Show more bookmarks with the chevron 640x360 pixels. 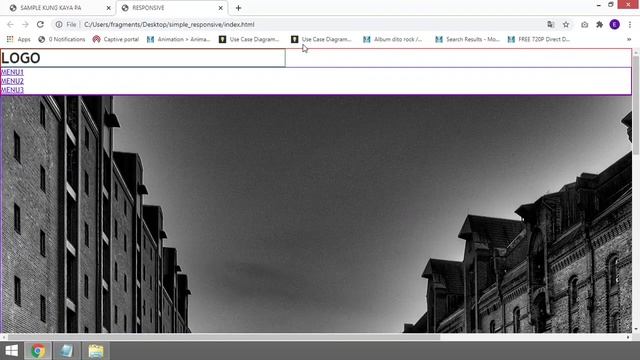coord(629,39)
